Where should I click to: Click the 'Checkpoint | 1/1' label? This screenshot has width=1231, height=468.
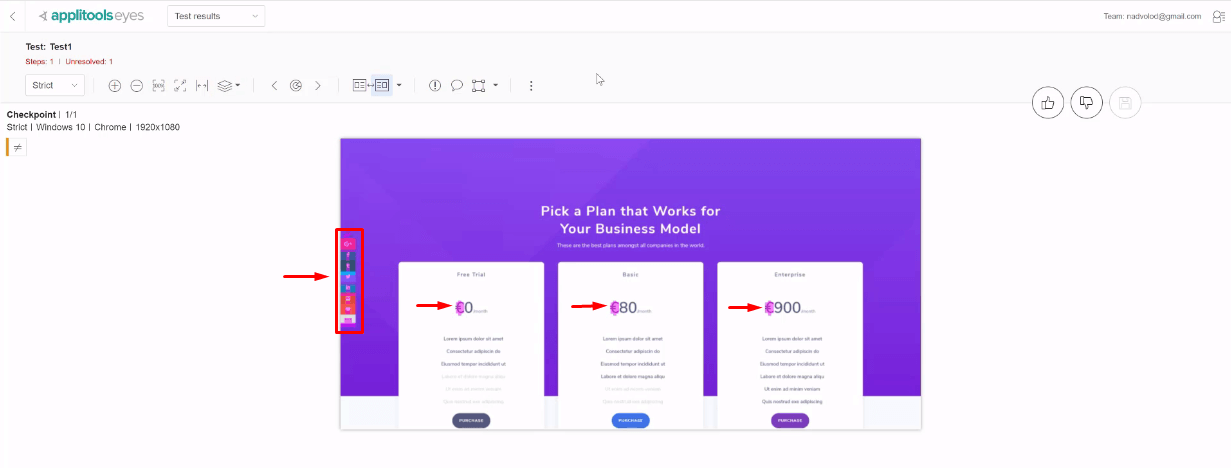coord(41,115)
